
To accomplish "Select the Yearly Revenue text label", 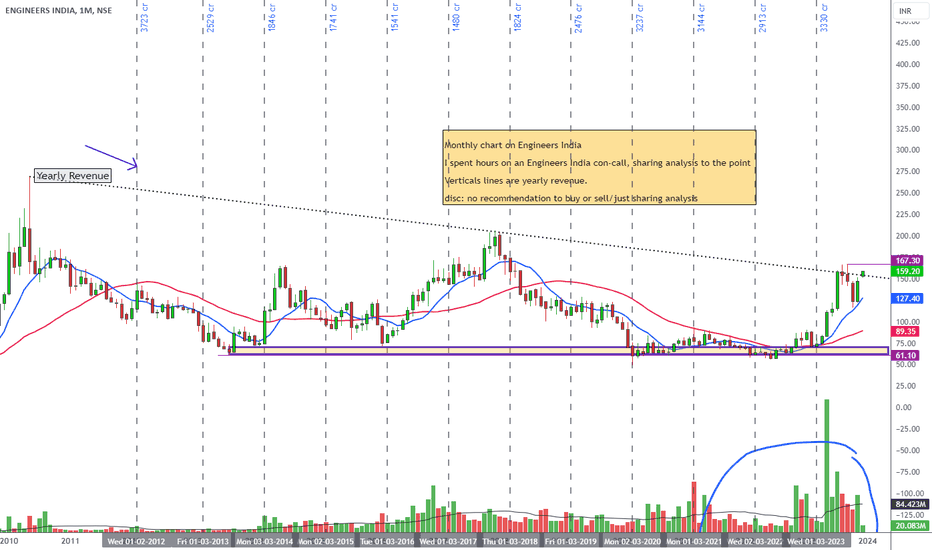I will pyautogui.click(x=73, y=176).
